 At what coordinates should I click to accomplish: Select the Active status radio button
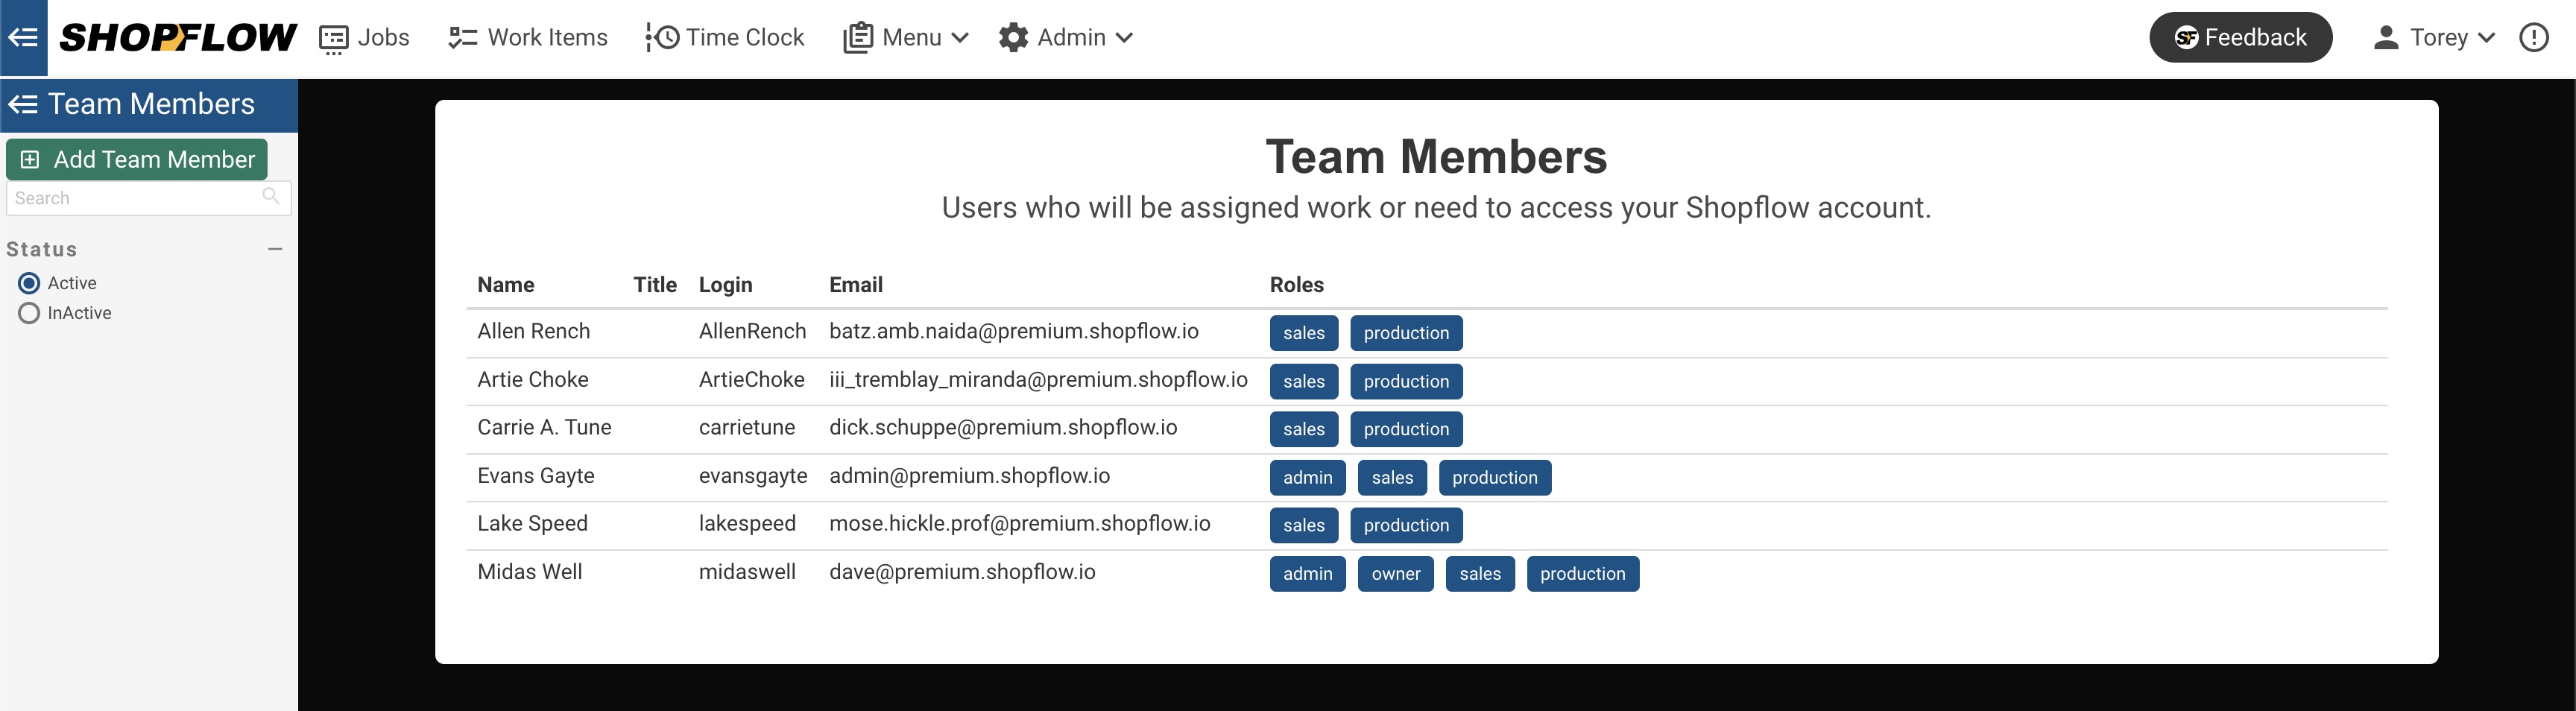point(29,283)
